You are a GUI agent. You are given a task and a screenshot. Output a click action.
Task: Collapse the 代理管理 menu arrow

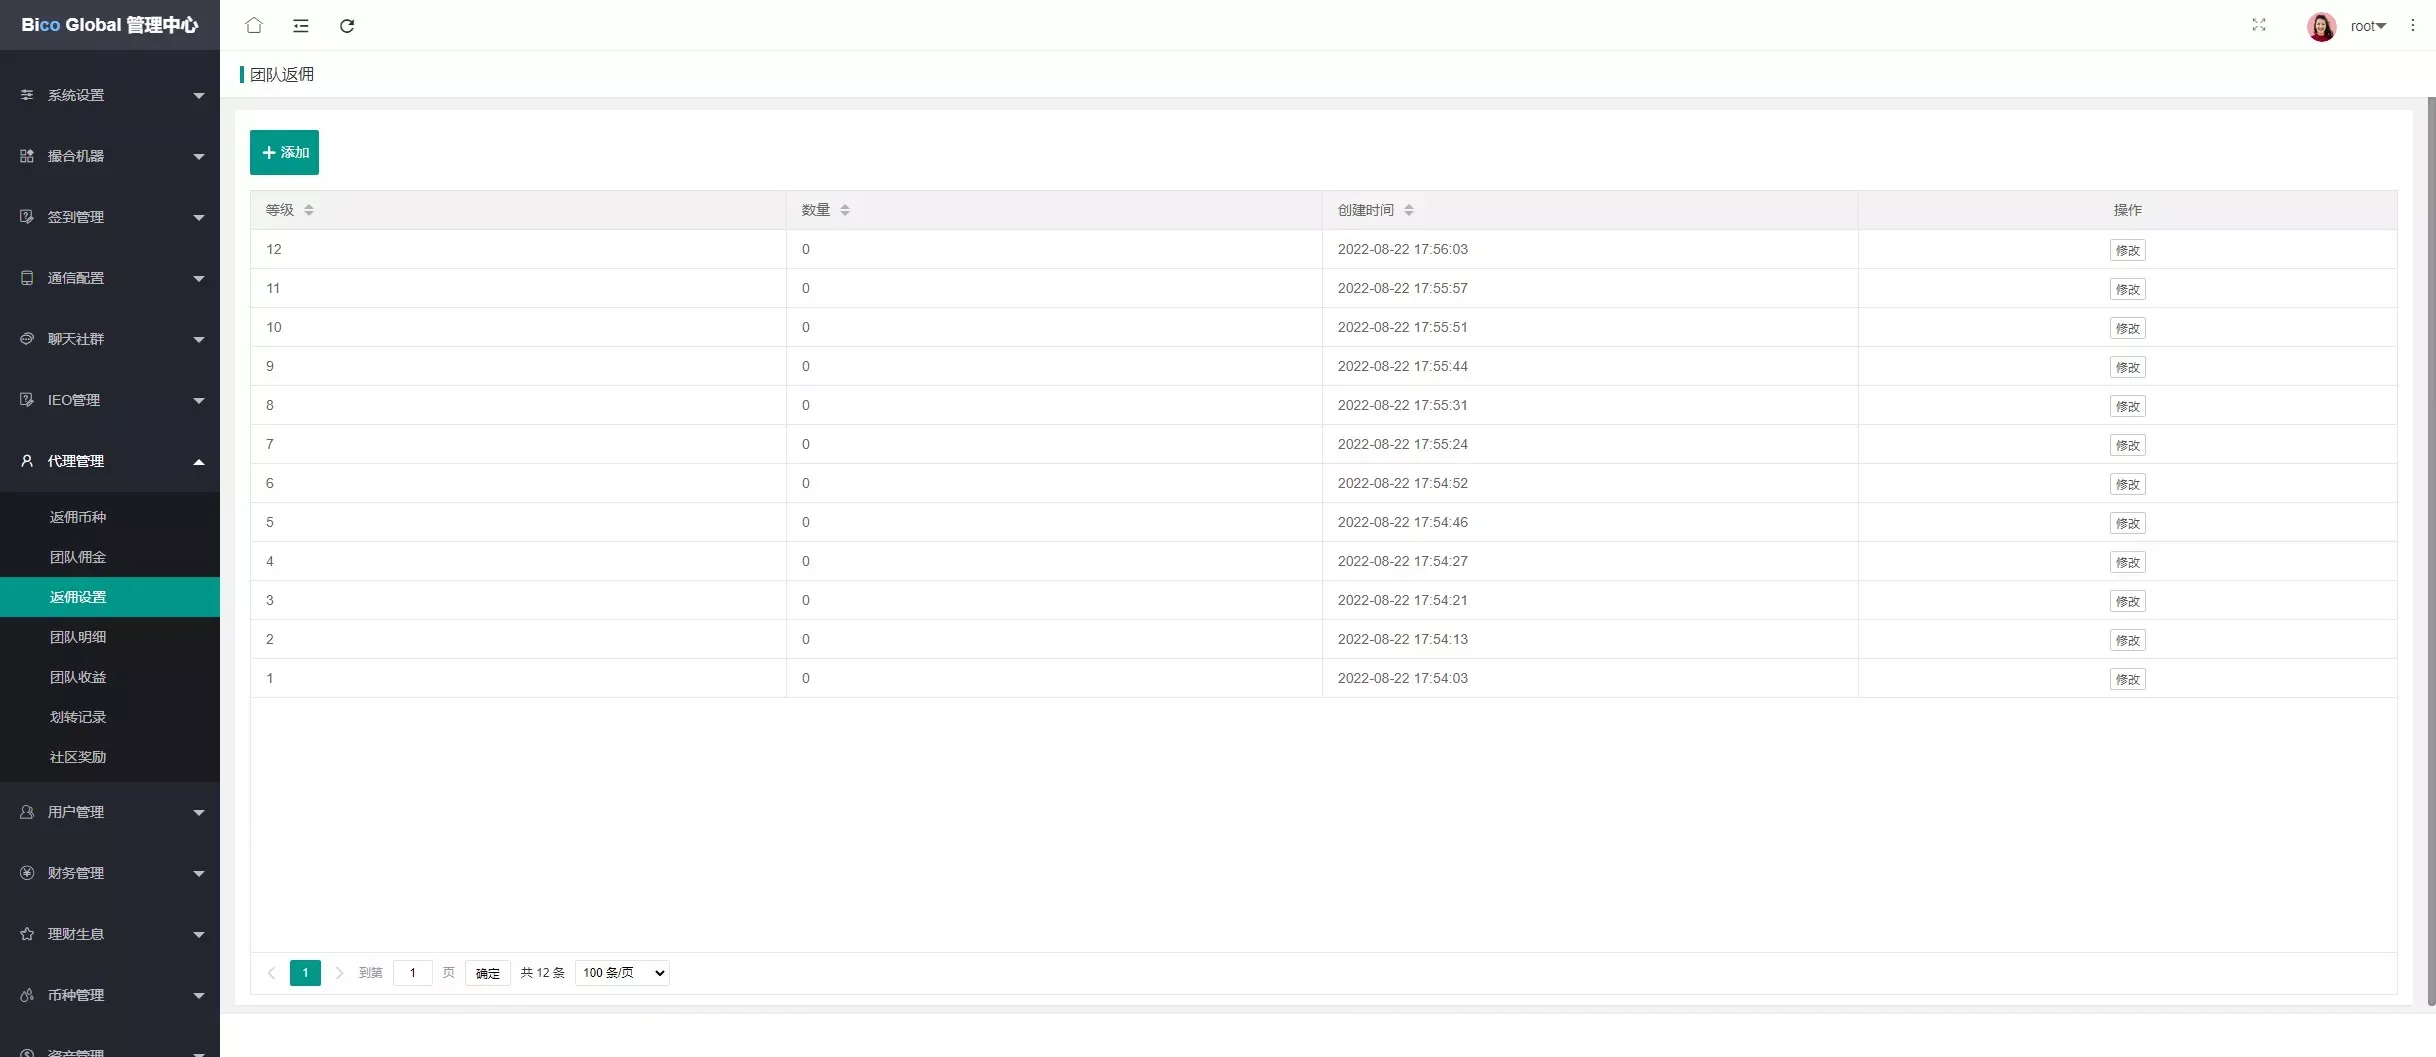[x=199, y=461]
